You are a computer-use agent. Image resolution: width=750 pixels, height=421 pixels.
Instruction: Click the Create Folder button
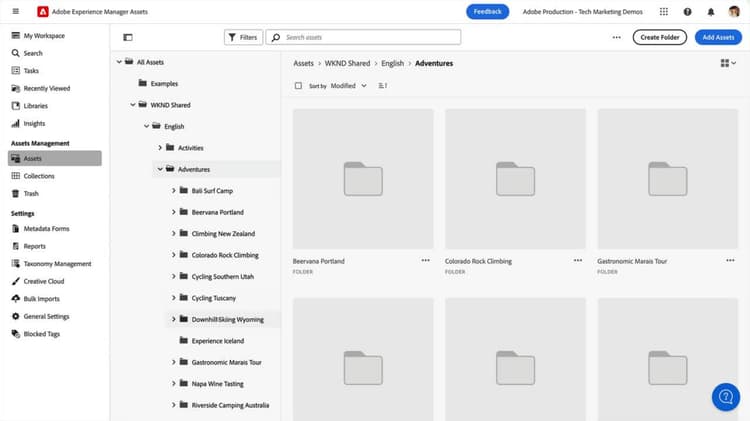[x=660, y=37]
